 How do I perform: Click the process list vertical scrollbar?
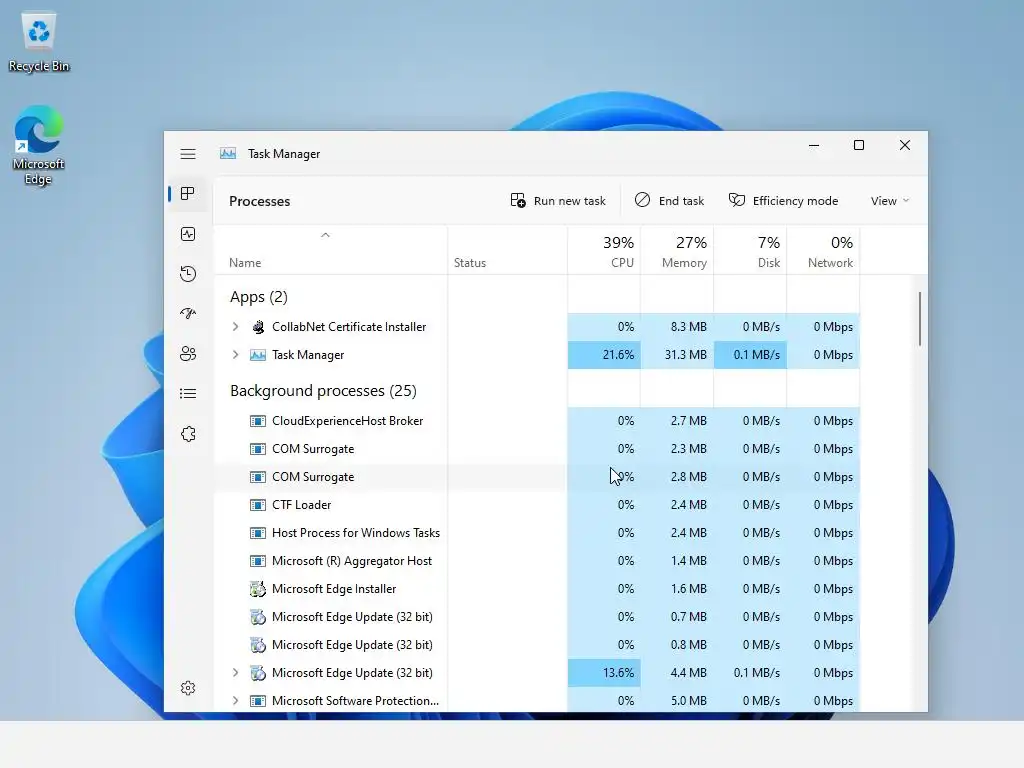tap(920, 319)
